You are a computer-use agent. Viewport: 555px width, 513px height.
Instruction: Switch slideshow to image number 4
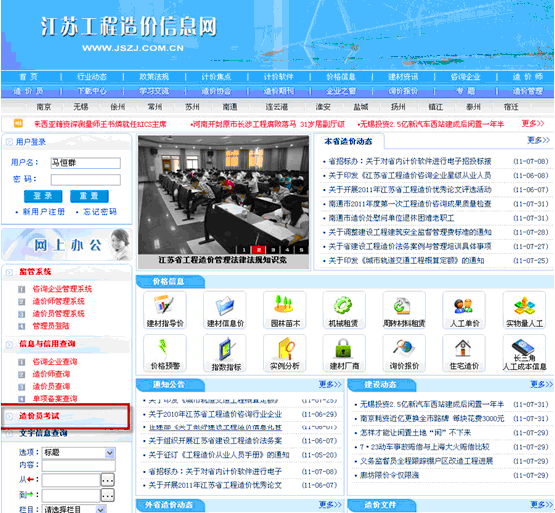(x=287, y=250)
